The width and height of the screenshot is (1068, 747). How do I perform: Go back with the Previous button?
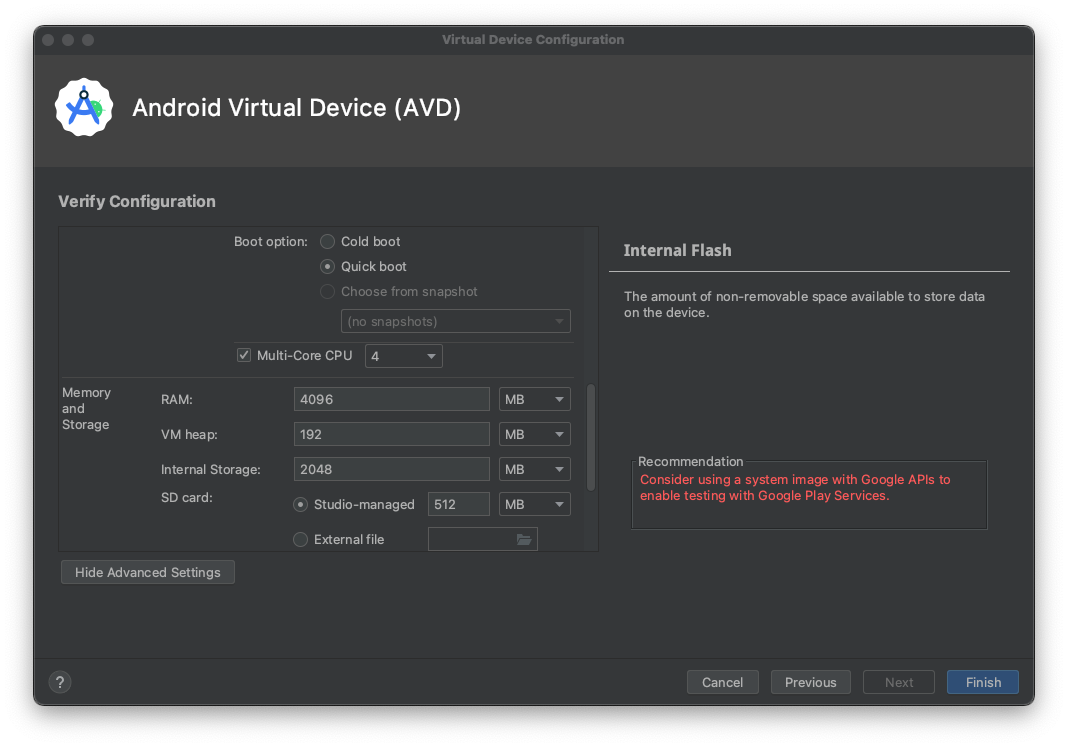click(x=811, y=682)
